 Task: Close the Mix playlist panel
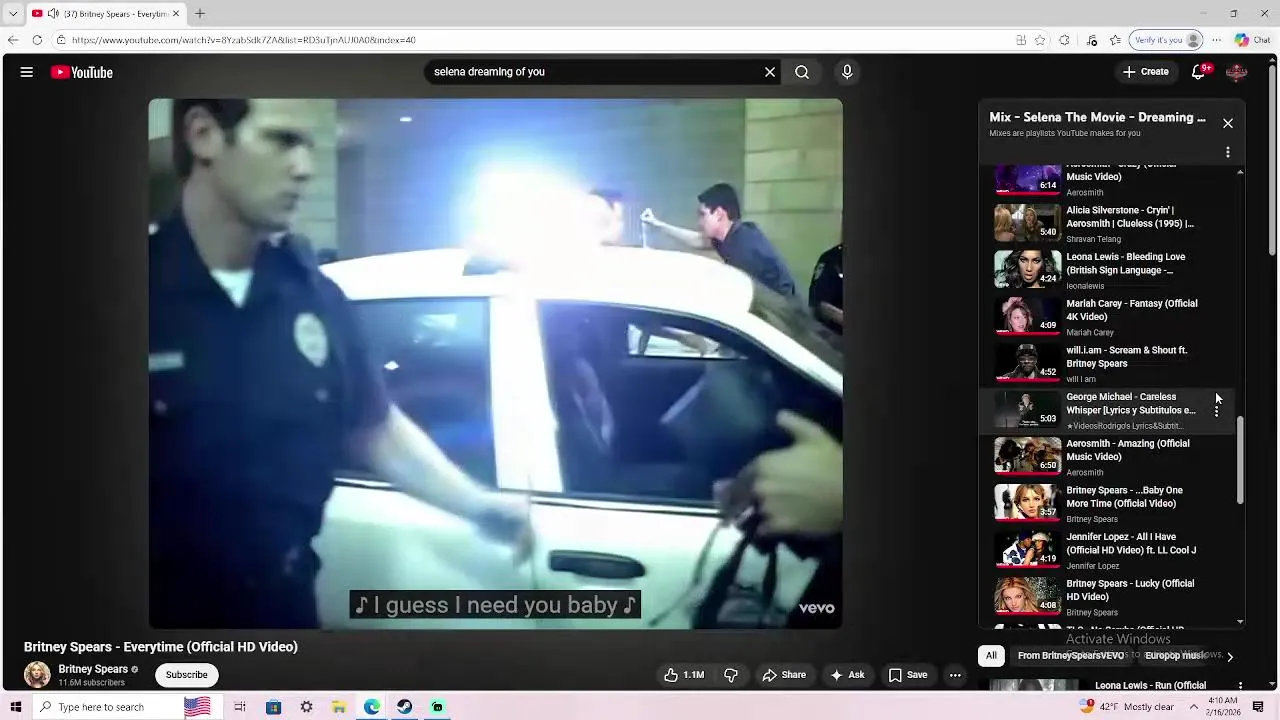coord(1228,123)
